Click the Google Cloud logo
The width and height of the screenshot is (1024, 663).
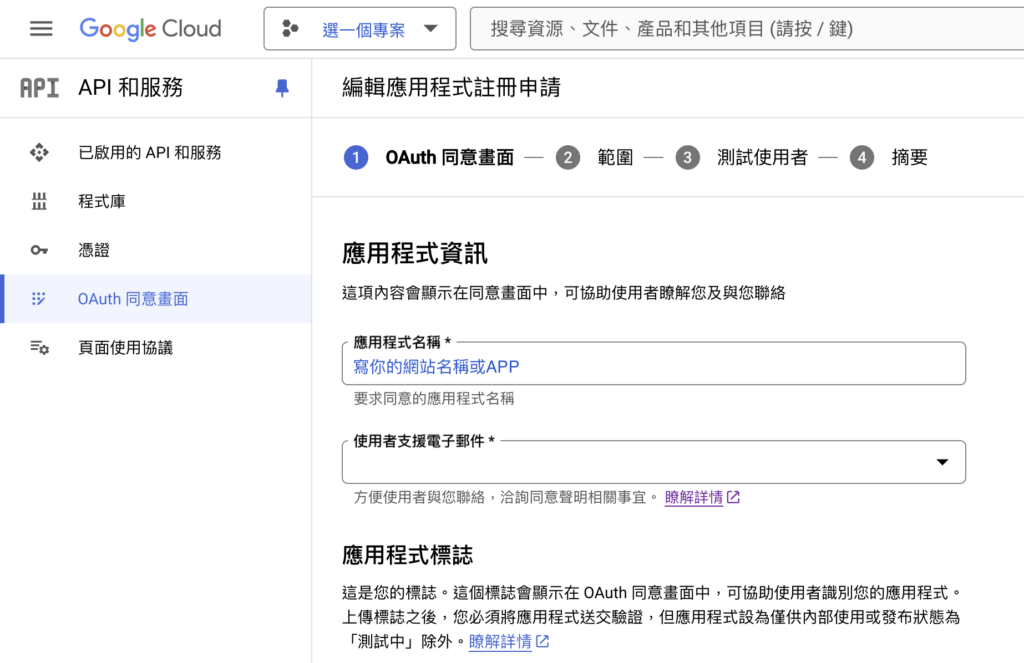pyautogui.click(x=150, y=29)
